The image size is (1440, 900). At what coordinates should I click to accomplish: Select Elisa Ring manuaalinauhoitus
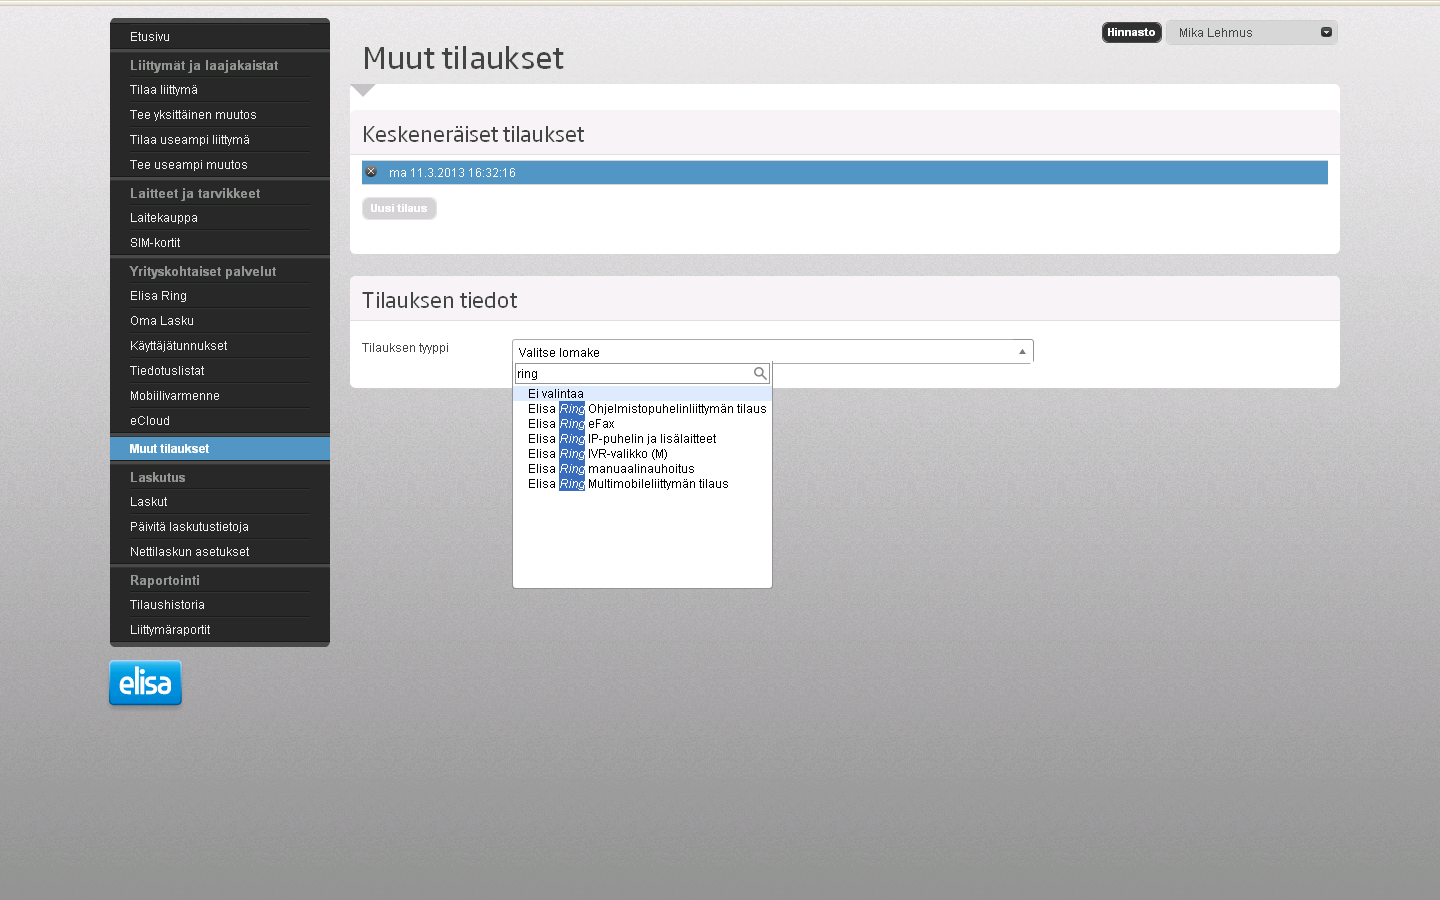611,469
